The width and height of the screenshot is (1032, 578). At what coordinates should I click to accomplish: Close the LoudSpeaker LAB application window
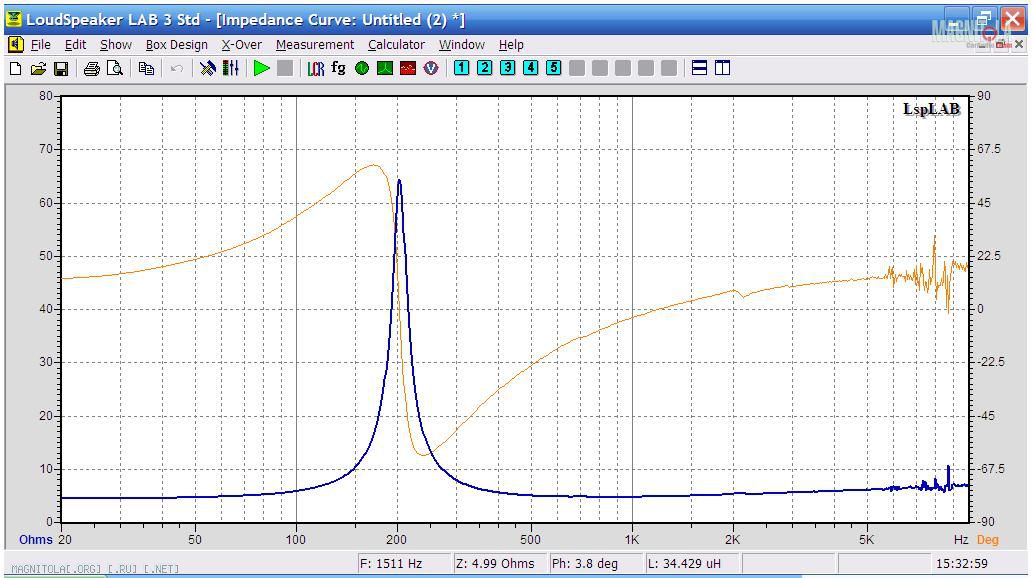click(x=1012, y=19)
